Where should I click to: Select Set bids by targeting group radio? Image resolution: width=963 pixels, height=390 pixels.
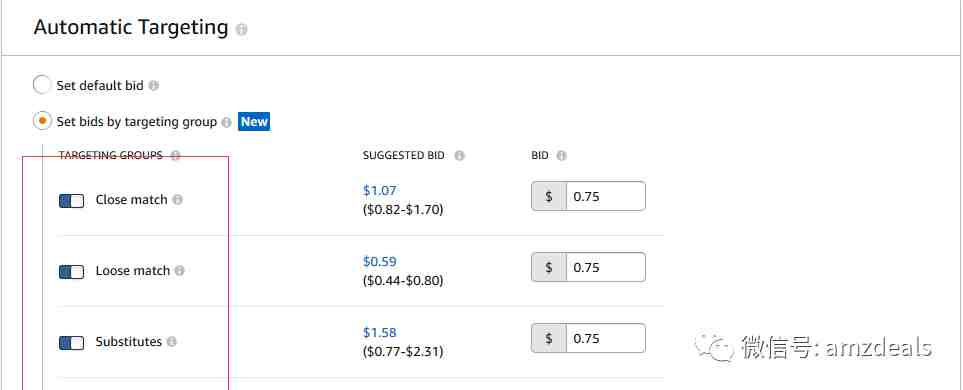(42, 121)
